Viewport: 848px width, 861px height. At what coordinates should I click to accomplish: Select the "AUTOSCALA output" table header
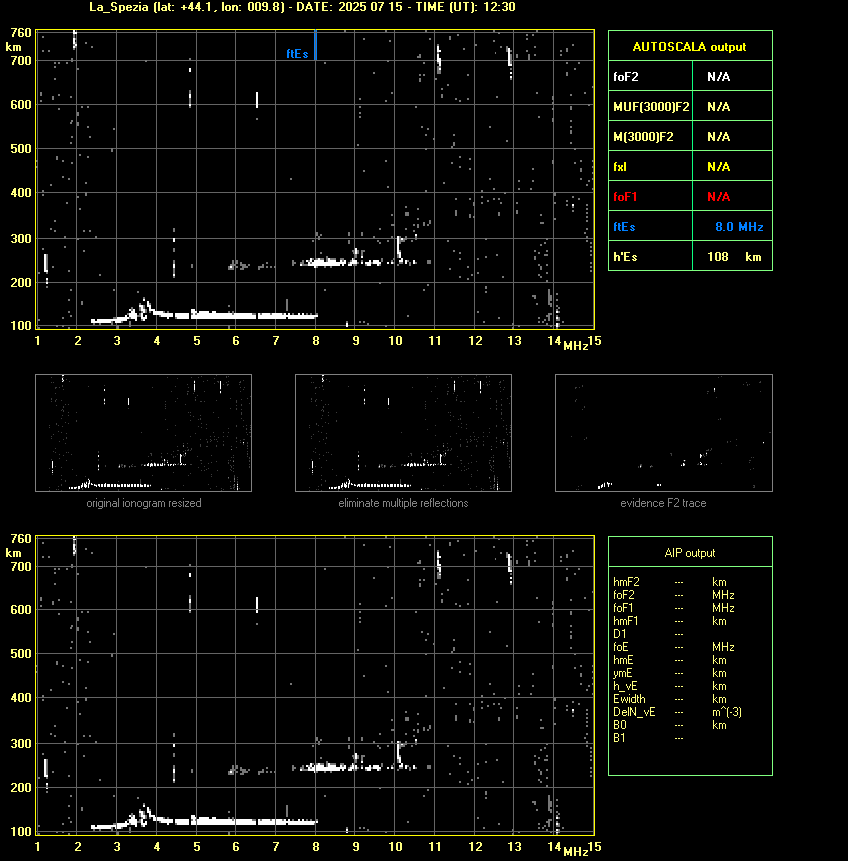pos(689,47)
